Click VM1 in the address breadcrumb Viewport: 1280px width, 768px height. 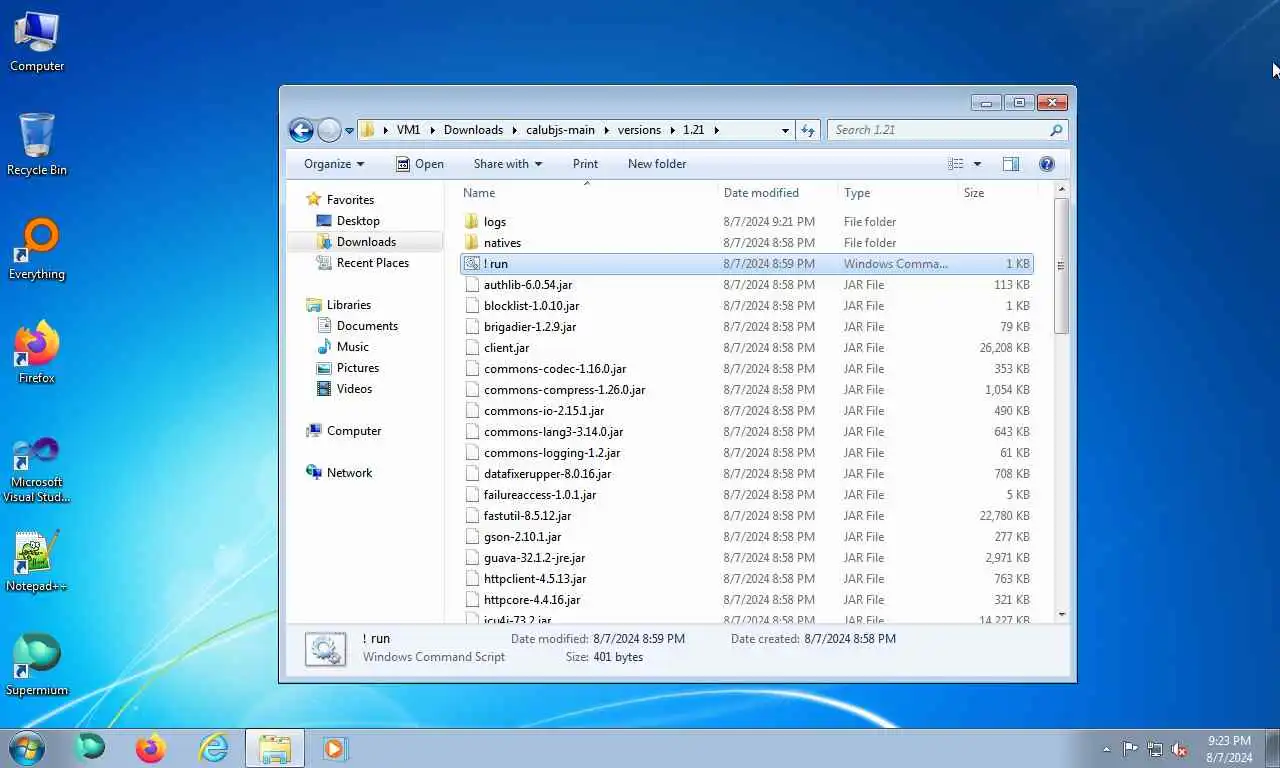coord(408,130)
